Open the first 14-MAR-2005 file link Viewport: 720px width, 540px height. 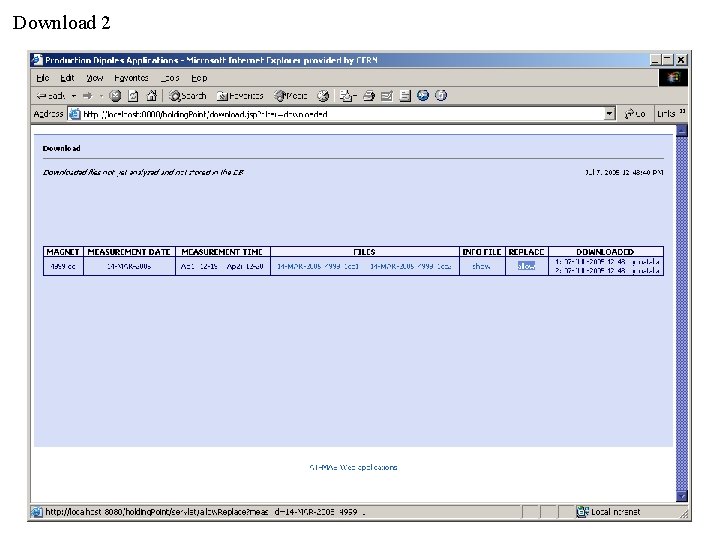point(317,266)
